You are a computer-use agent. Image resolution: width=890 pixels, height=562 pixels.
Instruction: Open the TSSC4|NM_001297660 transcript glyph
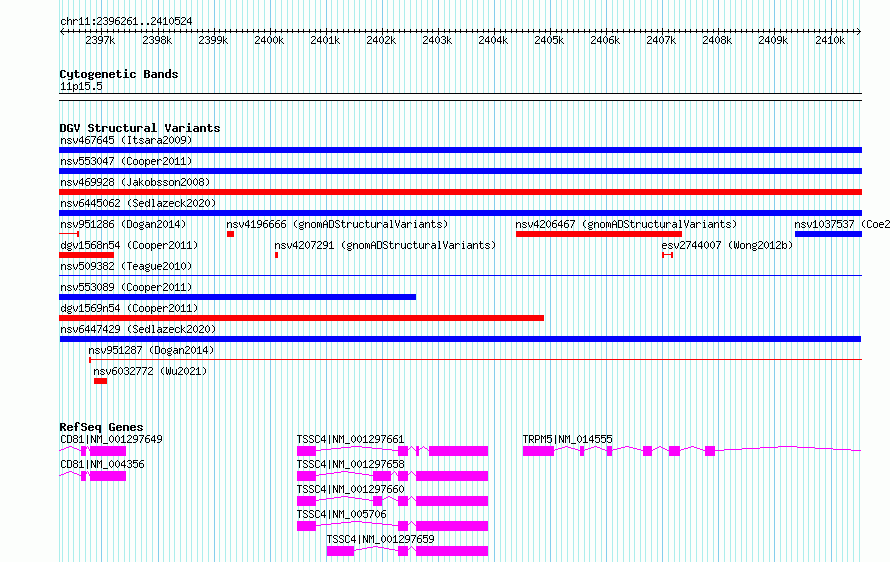click(392, 501)
